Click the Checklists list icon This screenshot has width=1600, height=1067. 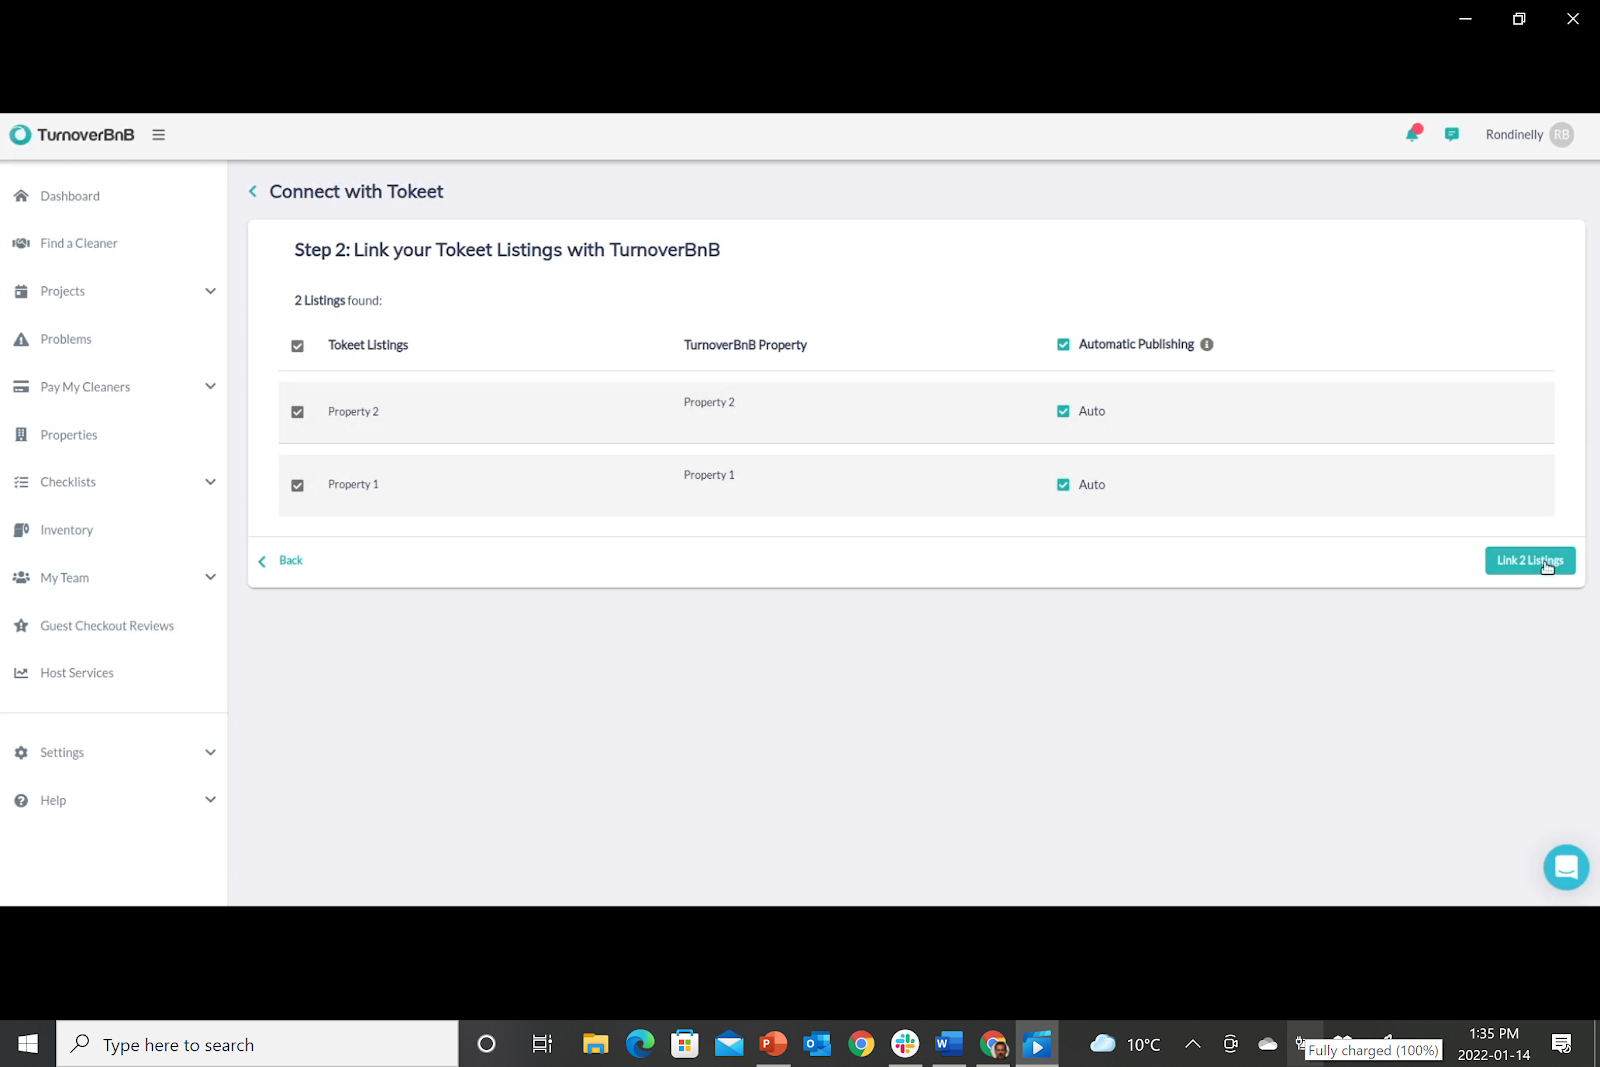tap(21, 482)
